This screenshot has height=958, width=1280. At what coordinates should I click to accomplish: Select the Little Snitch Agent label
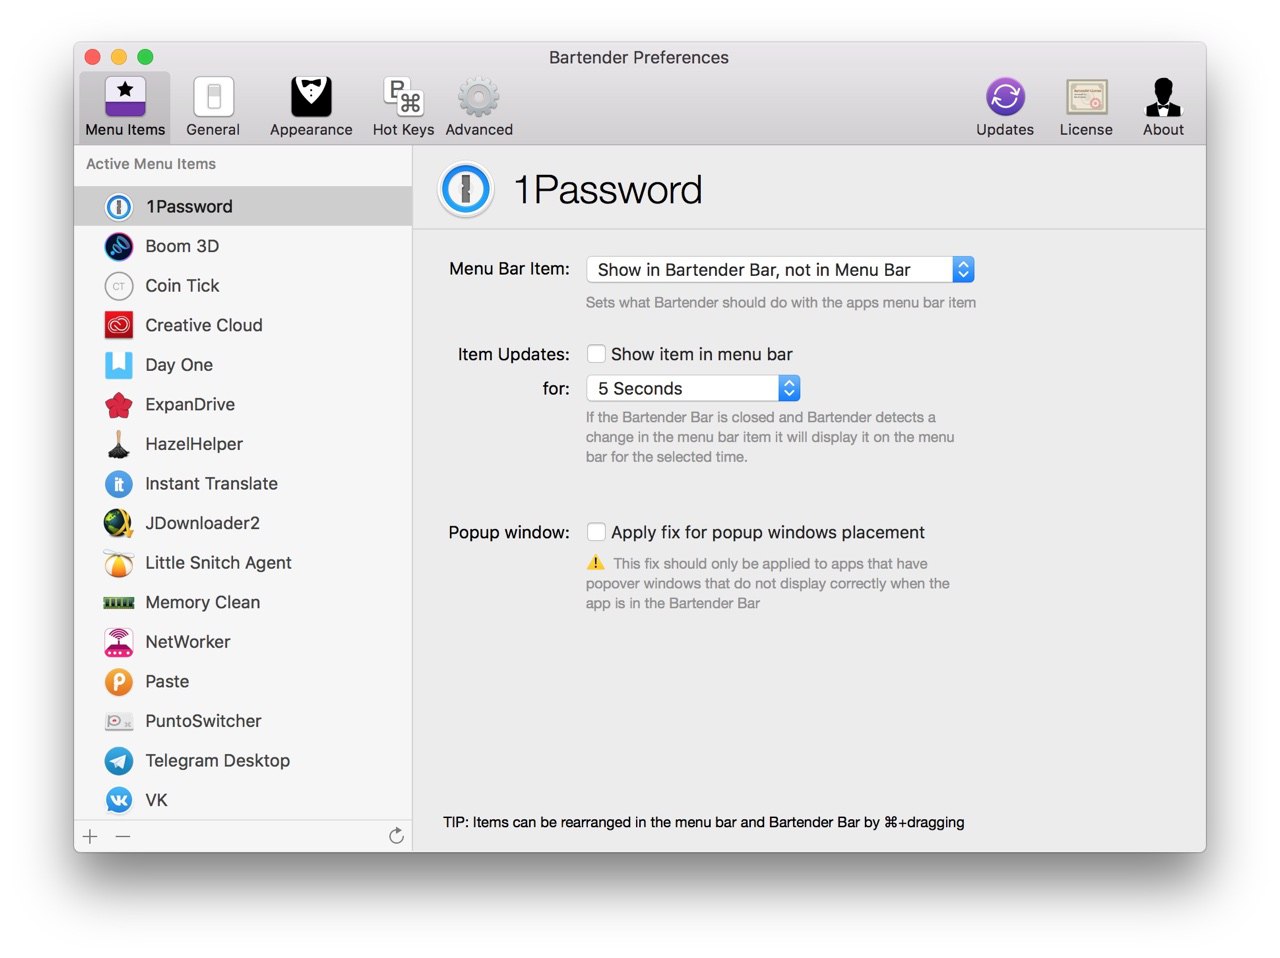coord(218,563)
